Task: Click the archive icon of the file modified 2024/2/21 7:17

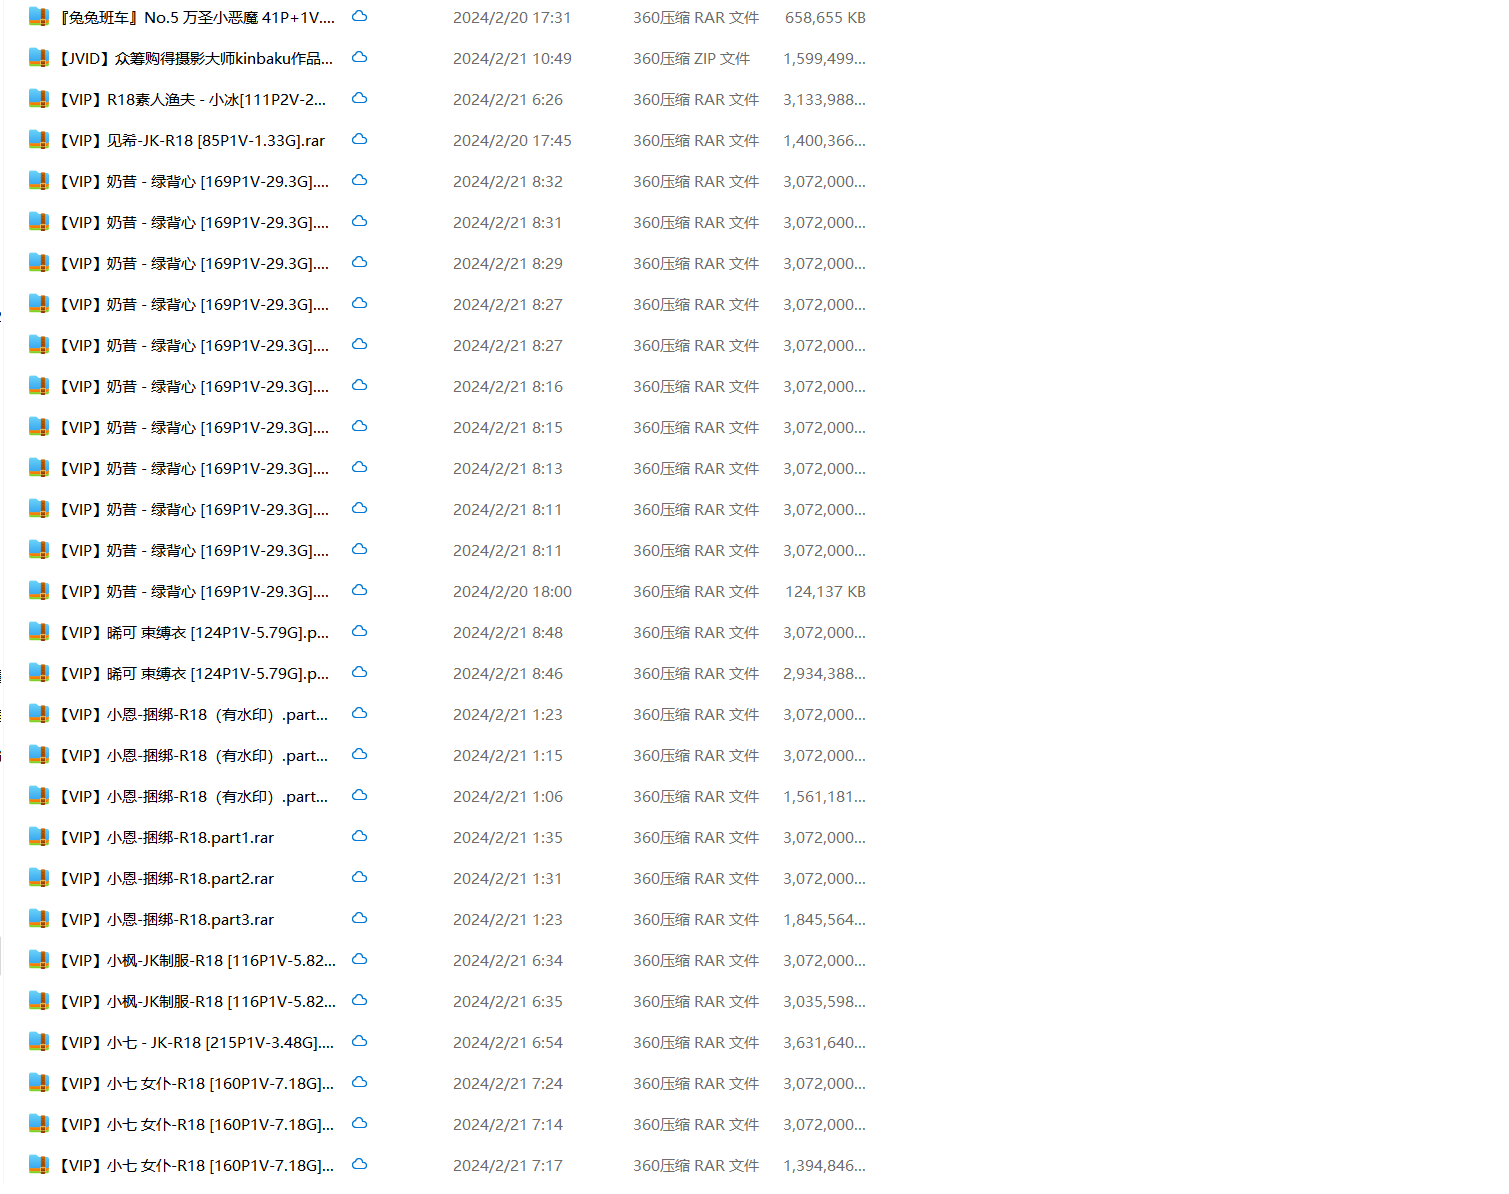Action: tap(39, 1165)
